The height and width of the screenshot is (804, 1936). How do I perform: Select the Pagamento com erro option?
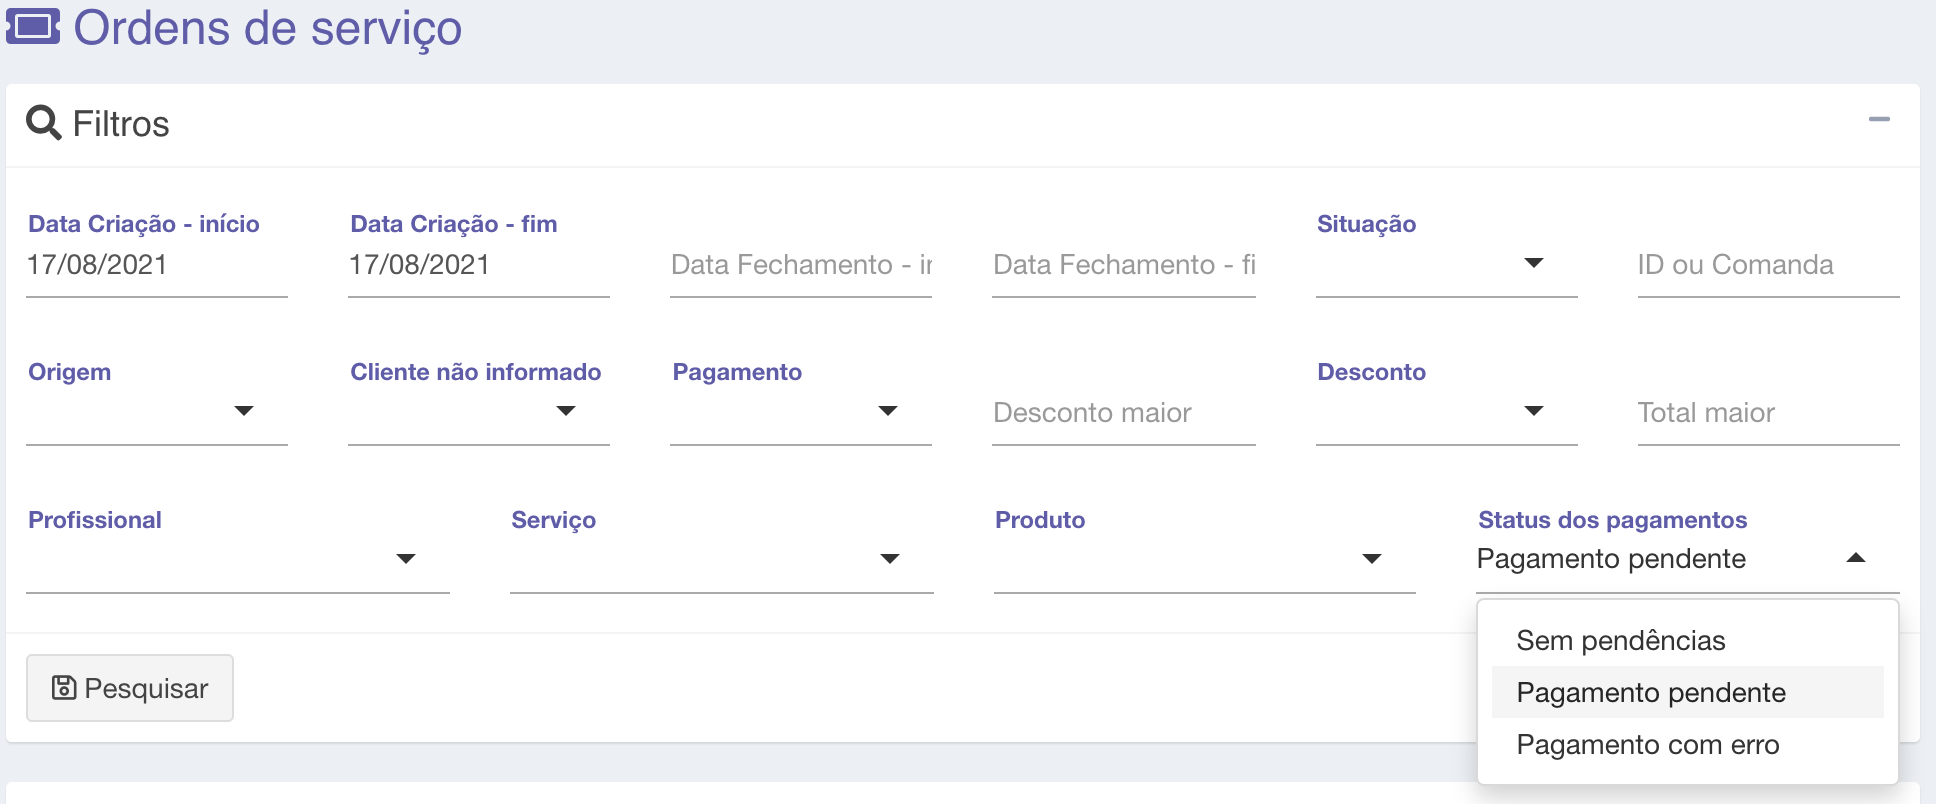pos(1647,745)
